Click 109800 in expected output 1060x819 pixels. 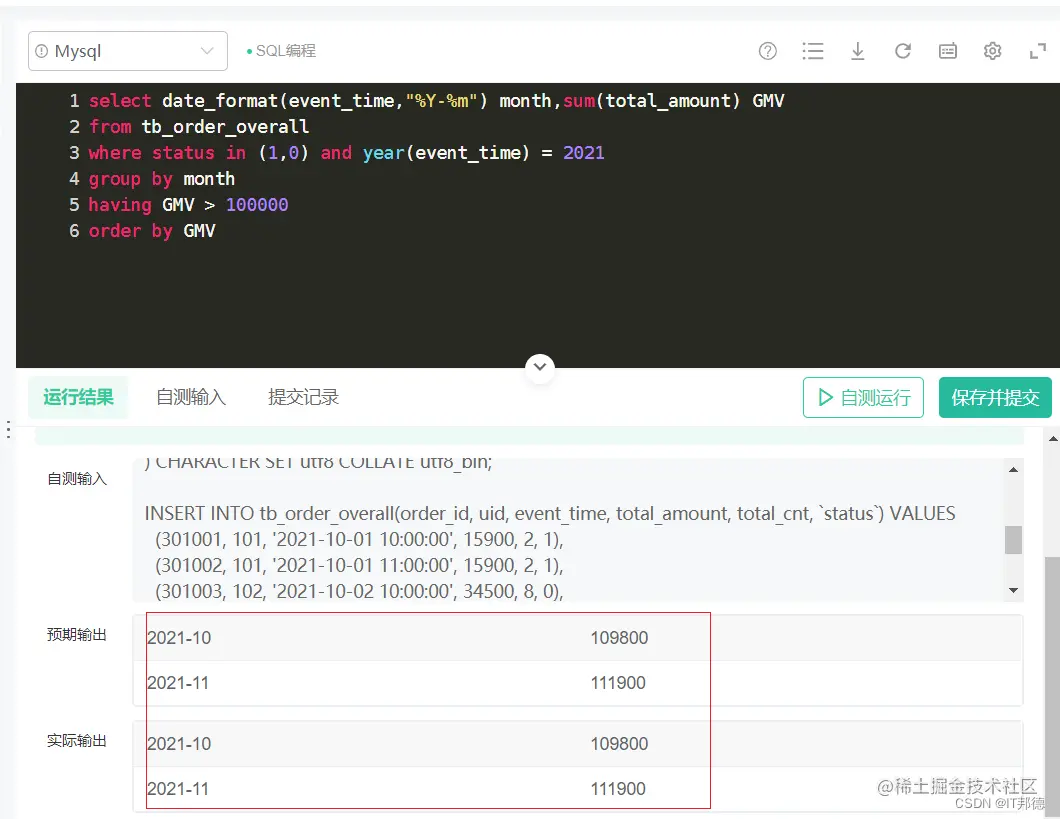[619, 638]
